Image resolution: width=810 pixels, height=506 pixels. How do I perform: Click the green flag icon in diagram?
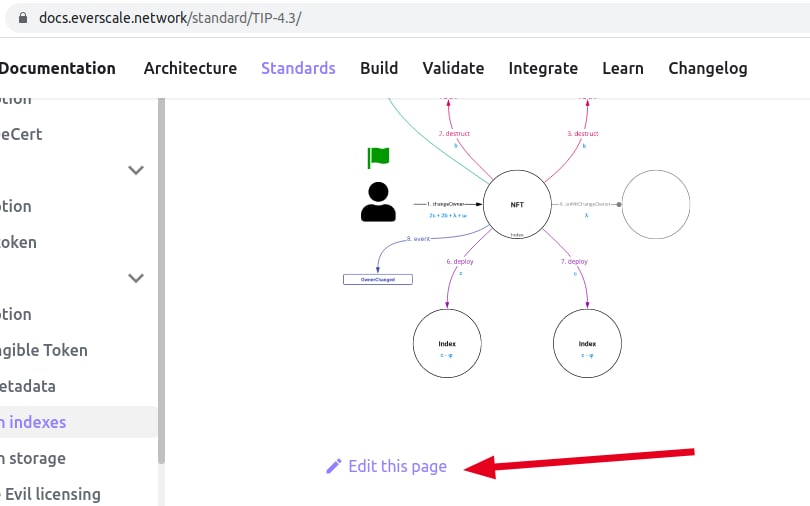[378, 157]
